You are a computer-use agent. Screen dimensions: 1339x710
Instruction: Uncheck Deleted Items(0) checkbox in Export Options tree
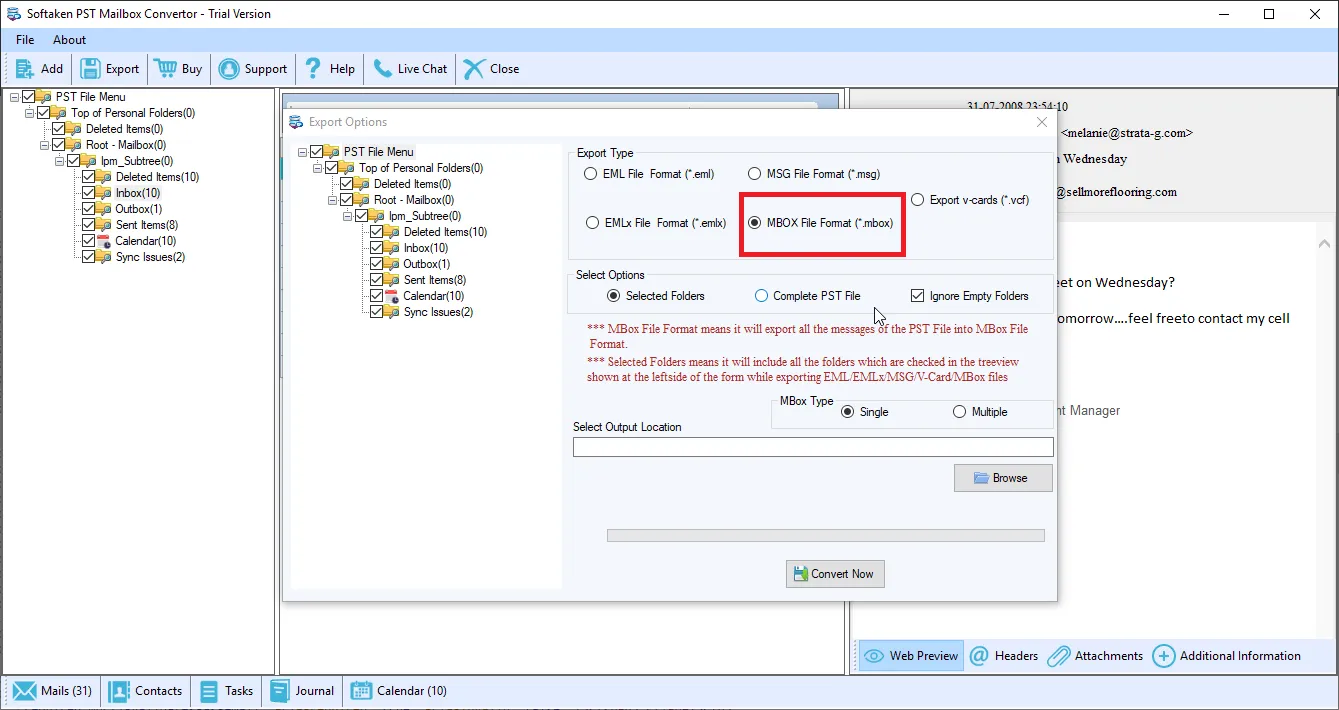pyautogui.click(x=346, y=184)
